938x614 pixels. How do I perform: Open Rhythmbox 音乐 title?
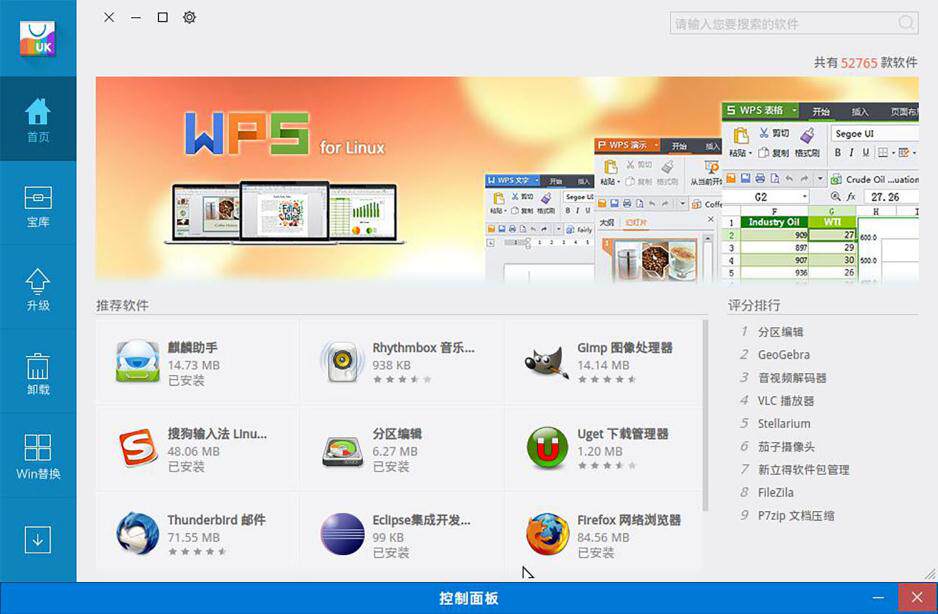click(424, 348)
